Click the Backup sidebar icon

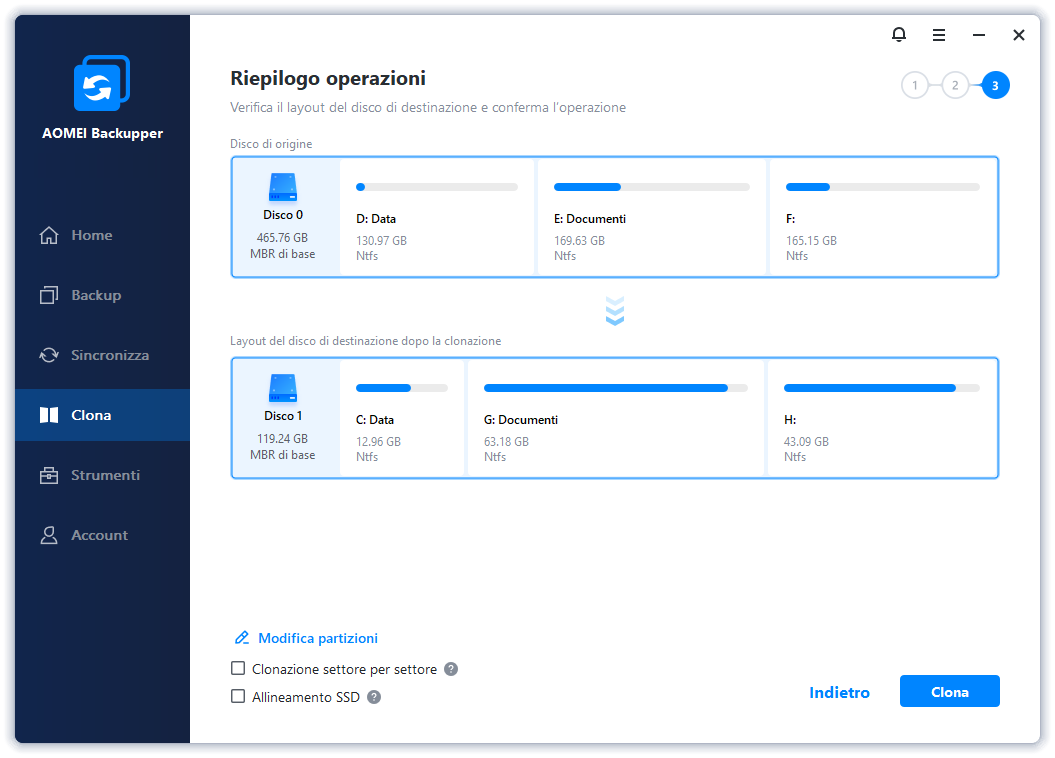(x=49, y=295)
